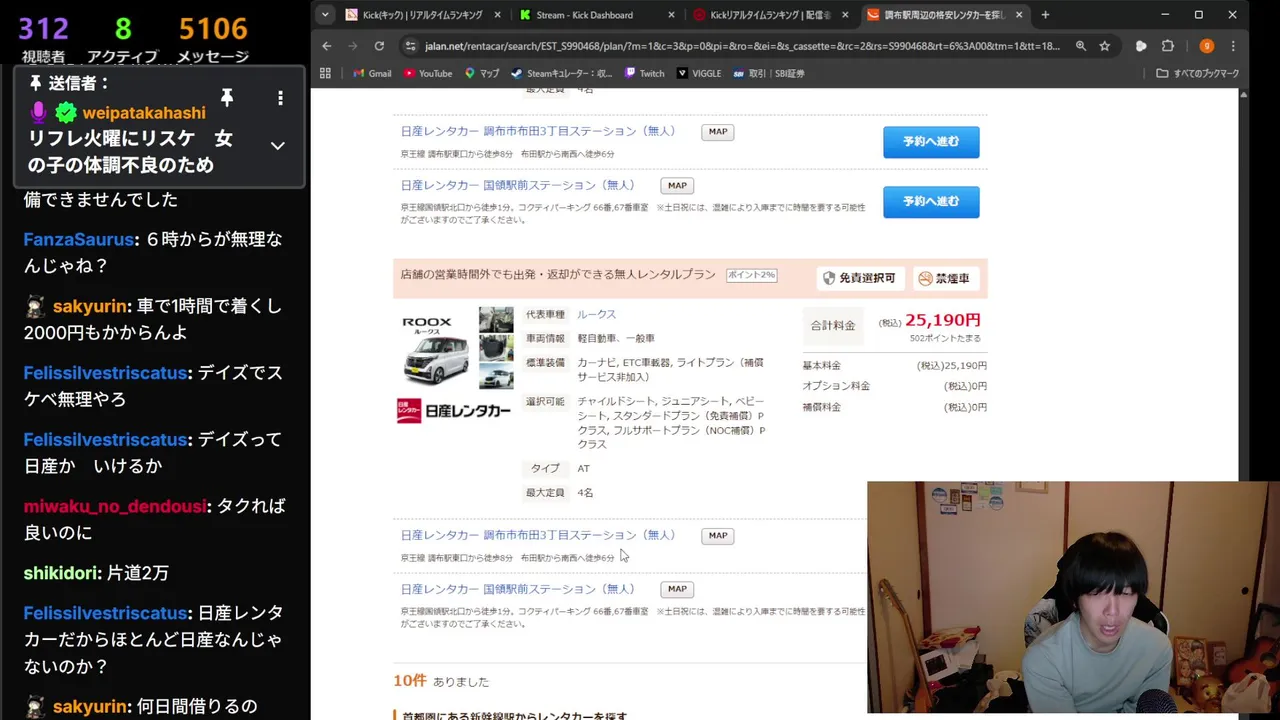Open the upper 日産レンタカー 調布市布田3丁目ステーション link

pyautogui.click(x=539, y=131)
